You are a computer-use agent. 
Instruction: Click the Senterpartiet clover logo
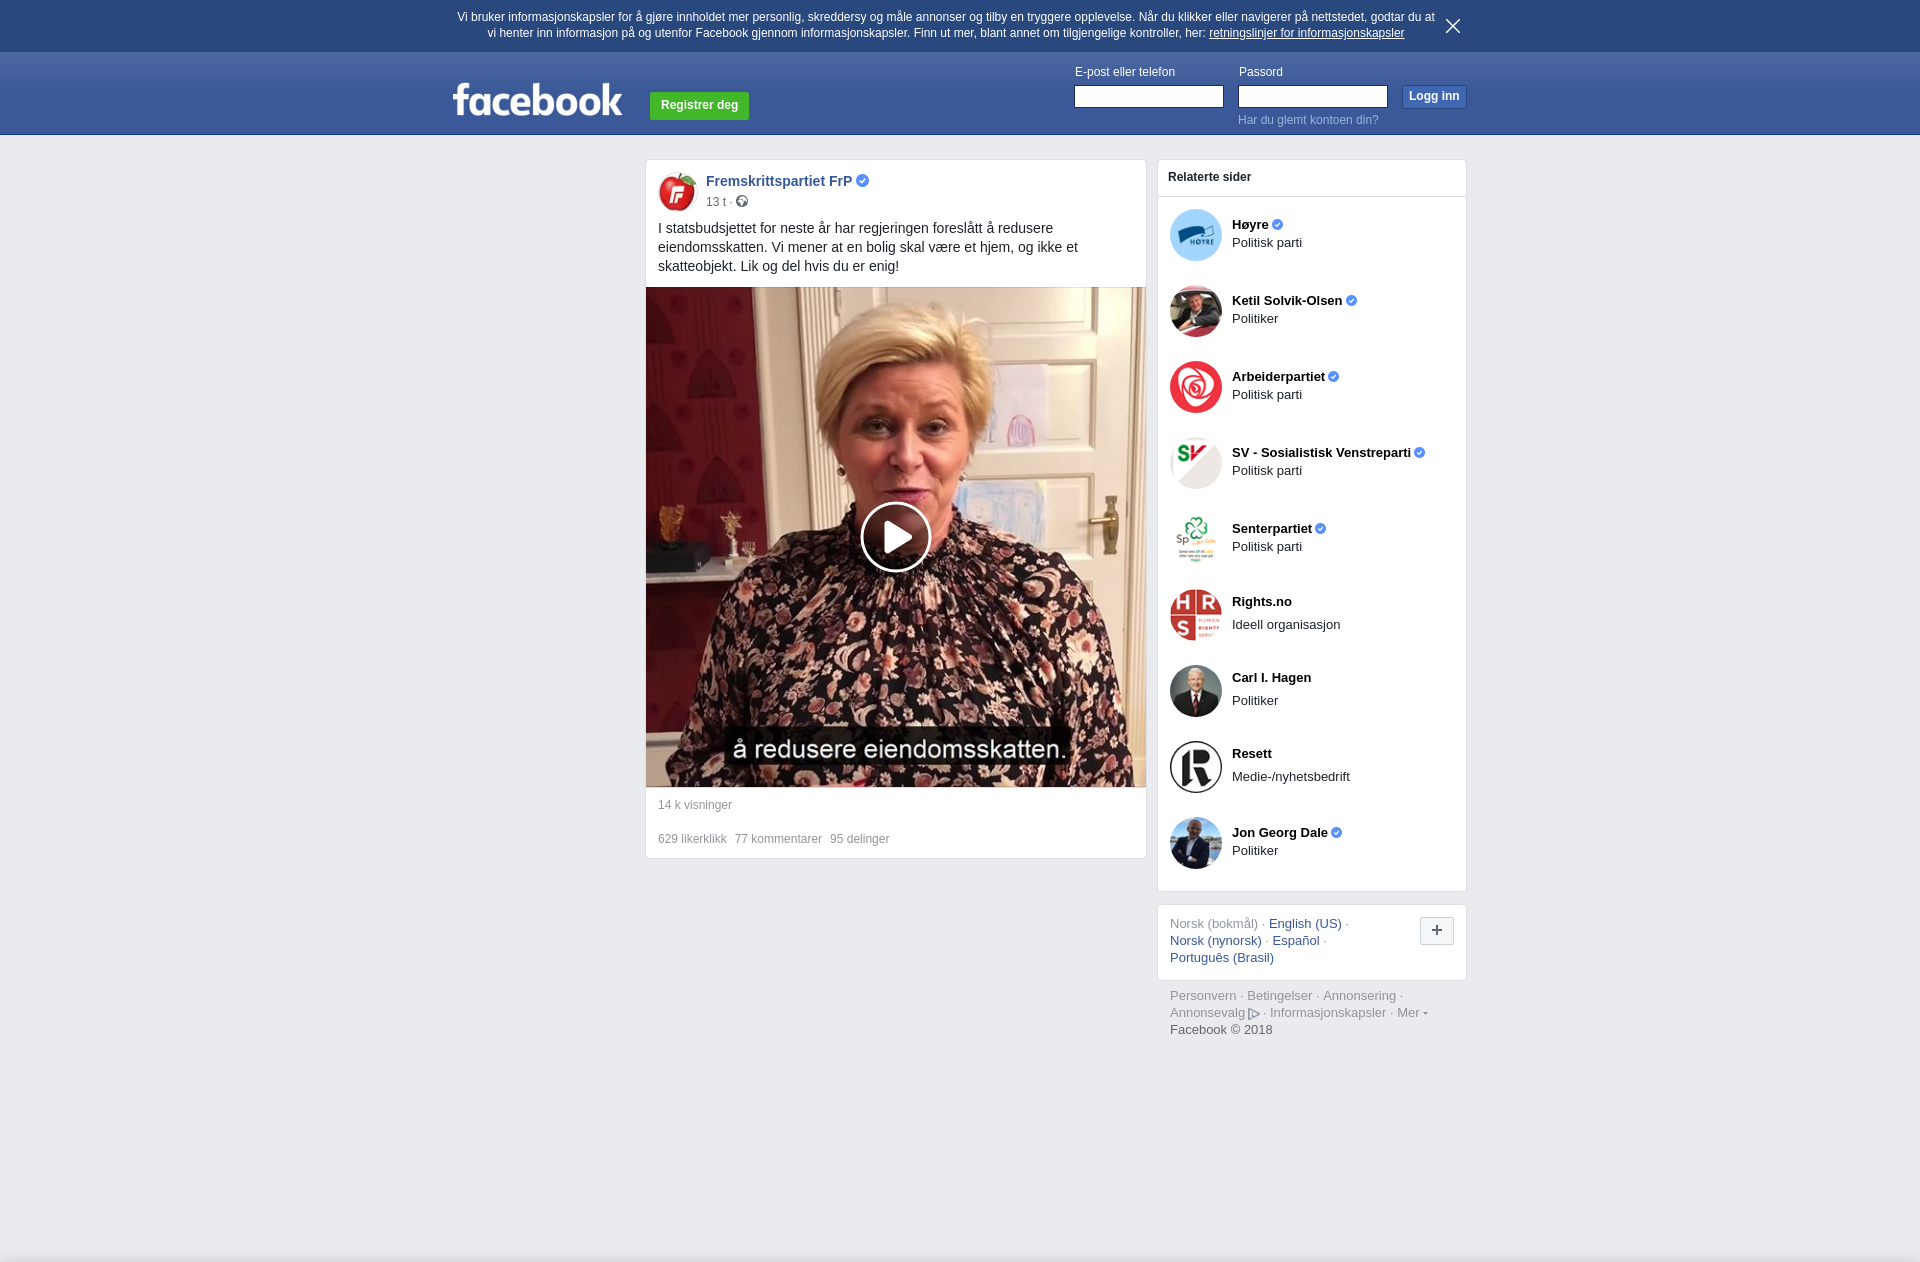pos(1196,539)
